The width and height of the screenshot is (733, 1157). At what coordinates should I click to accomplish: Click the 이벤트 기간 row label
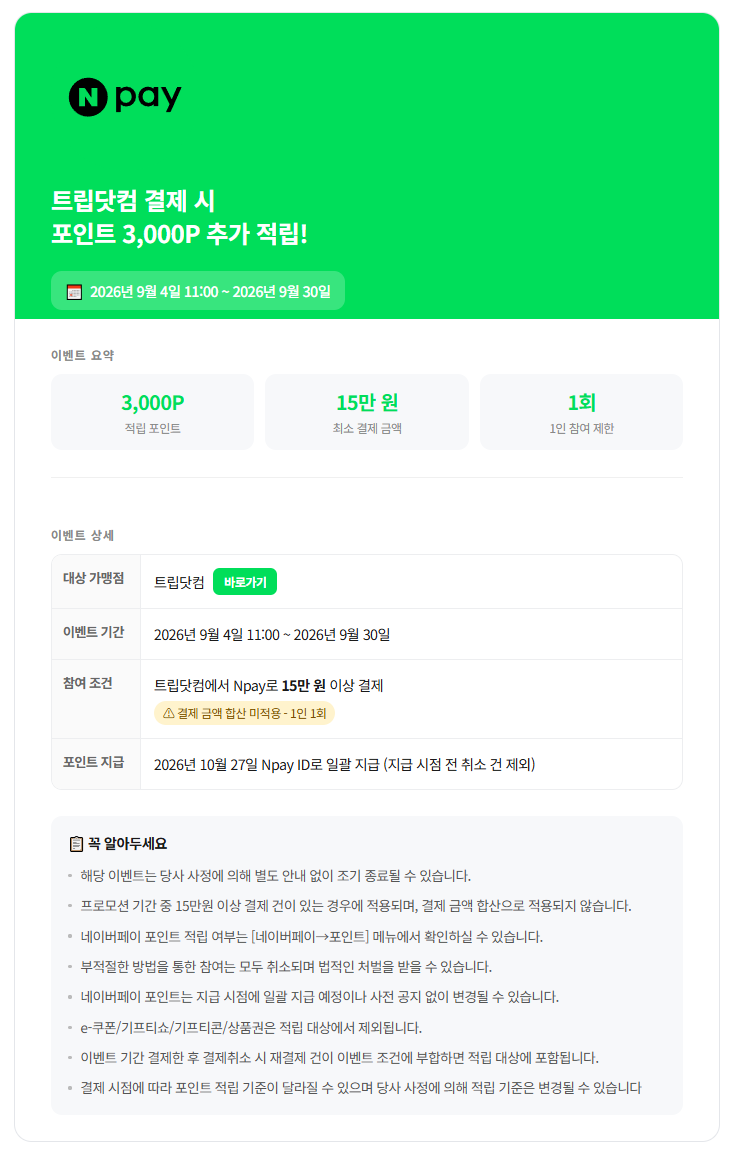coord(94,632)
